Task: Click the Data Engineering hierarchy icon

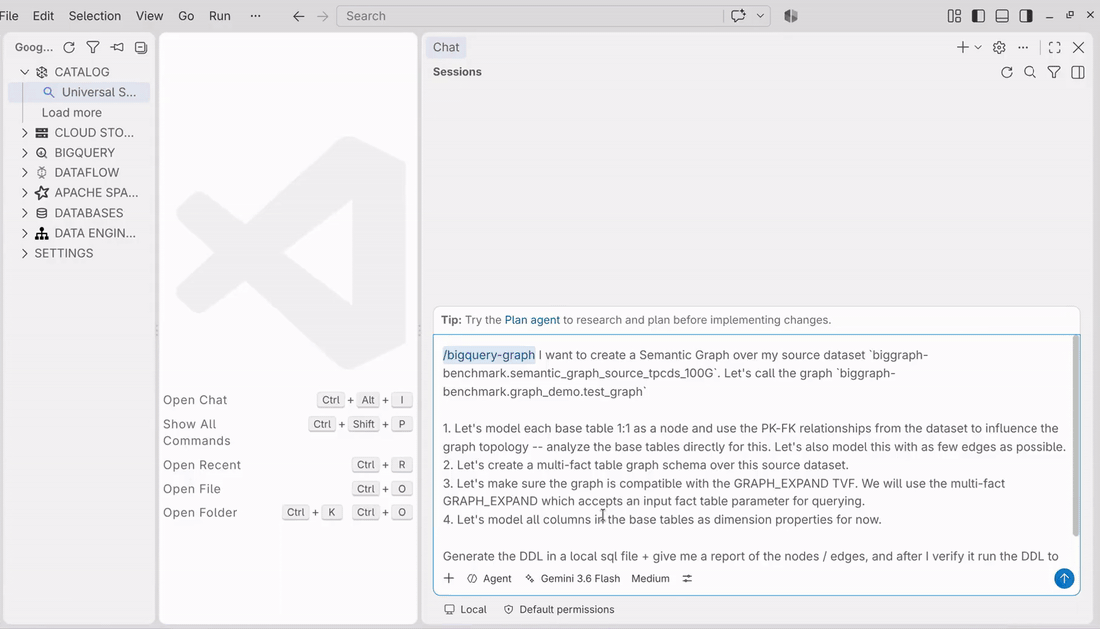Action: (42, 233)
